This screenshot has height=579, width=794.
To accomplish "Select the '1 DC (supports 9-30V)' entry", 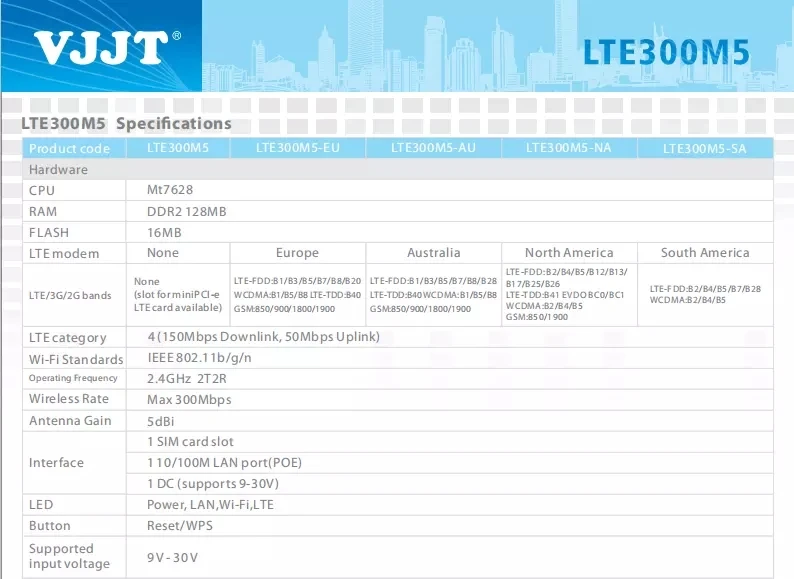I will [x=213, y=484].
